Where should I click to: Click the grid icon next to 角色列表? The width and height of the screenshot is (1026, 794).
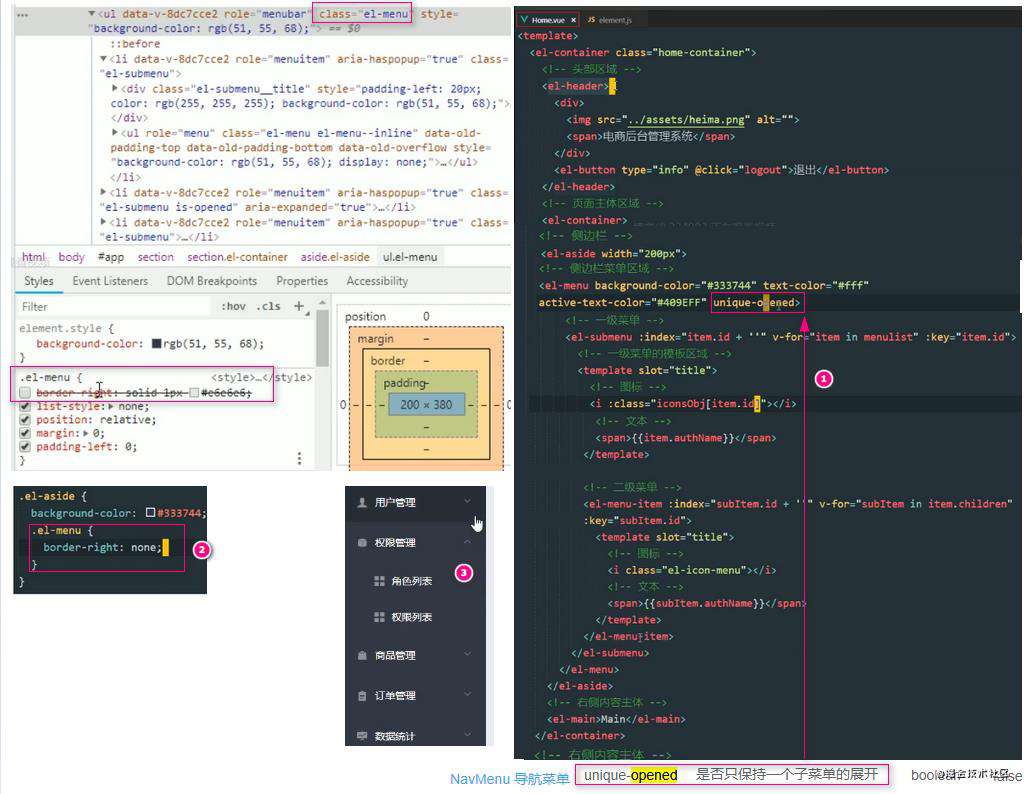[x=379, y=581]
